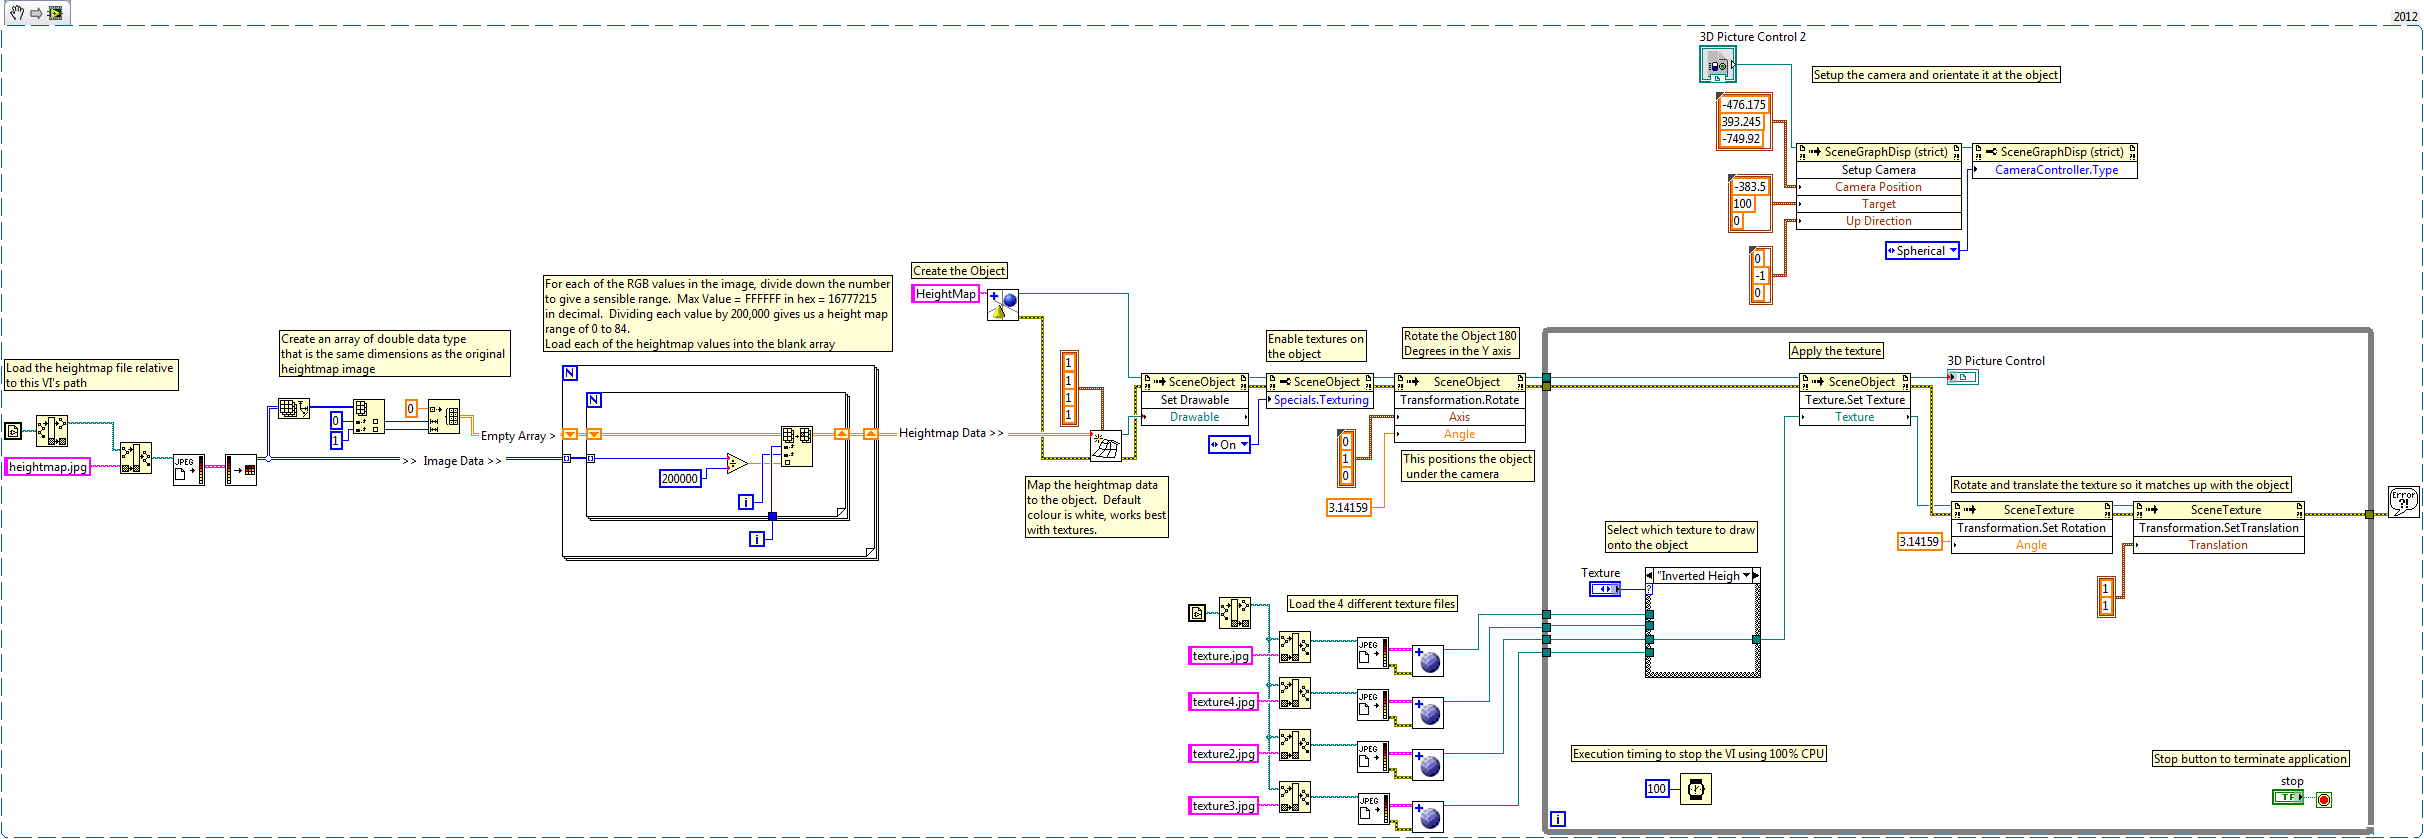Click the simple Error Handler node
The height and width of the screenshot is (839, 2424).
click(2404, 501)
